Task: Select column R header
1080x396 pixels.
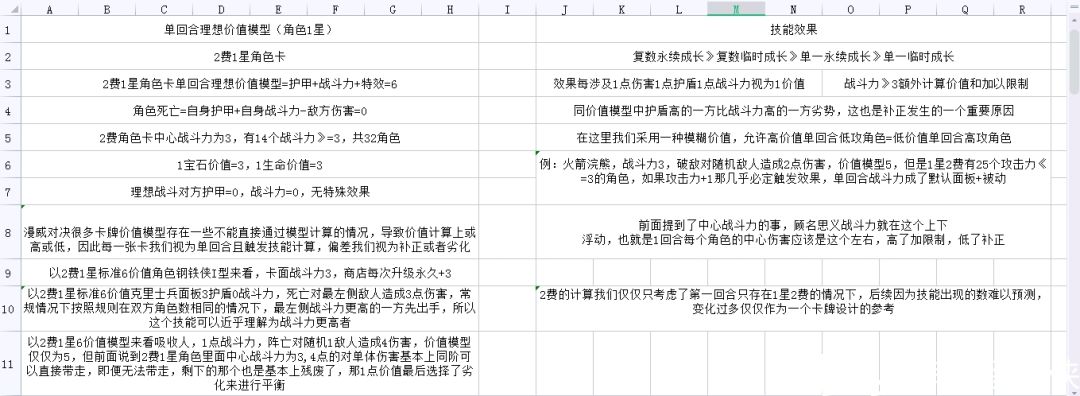Action: click(x=1021, y=9)
